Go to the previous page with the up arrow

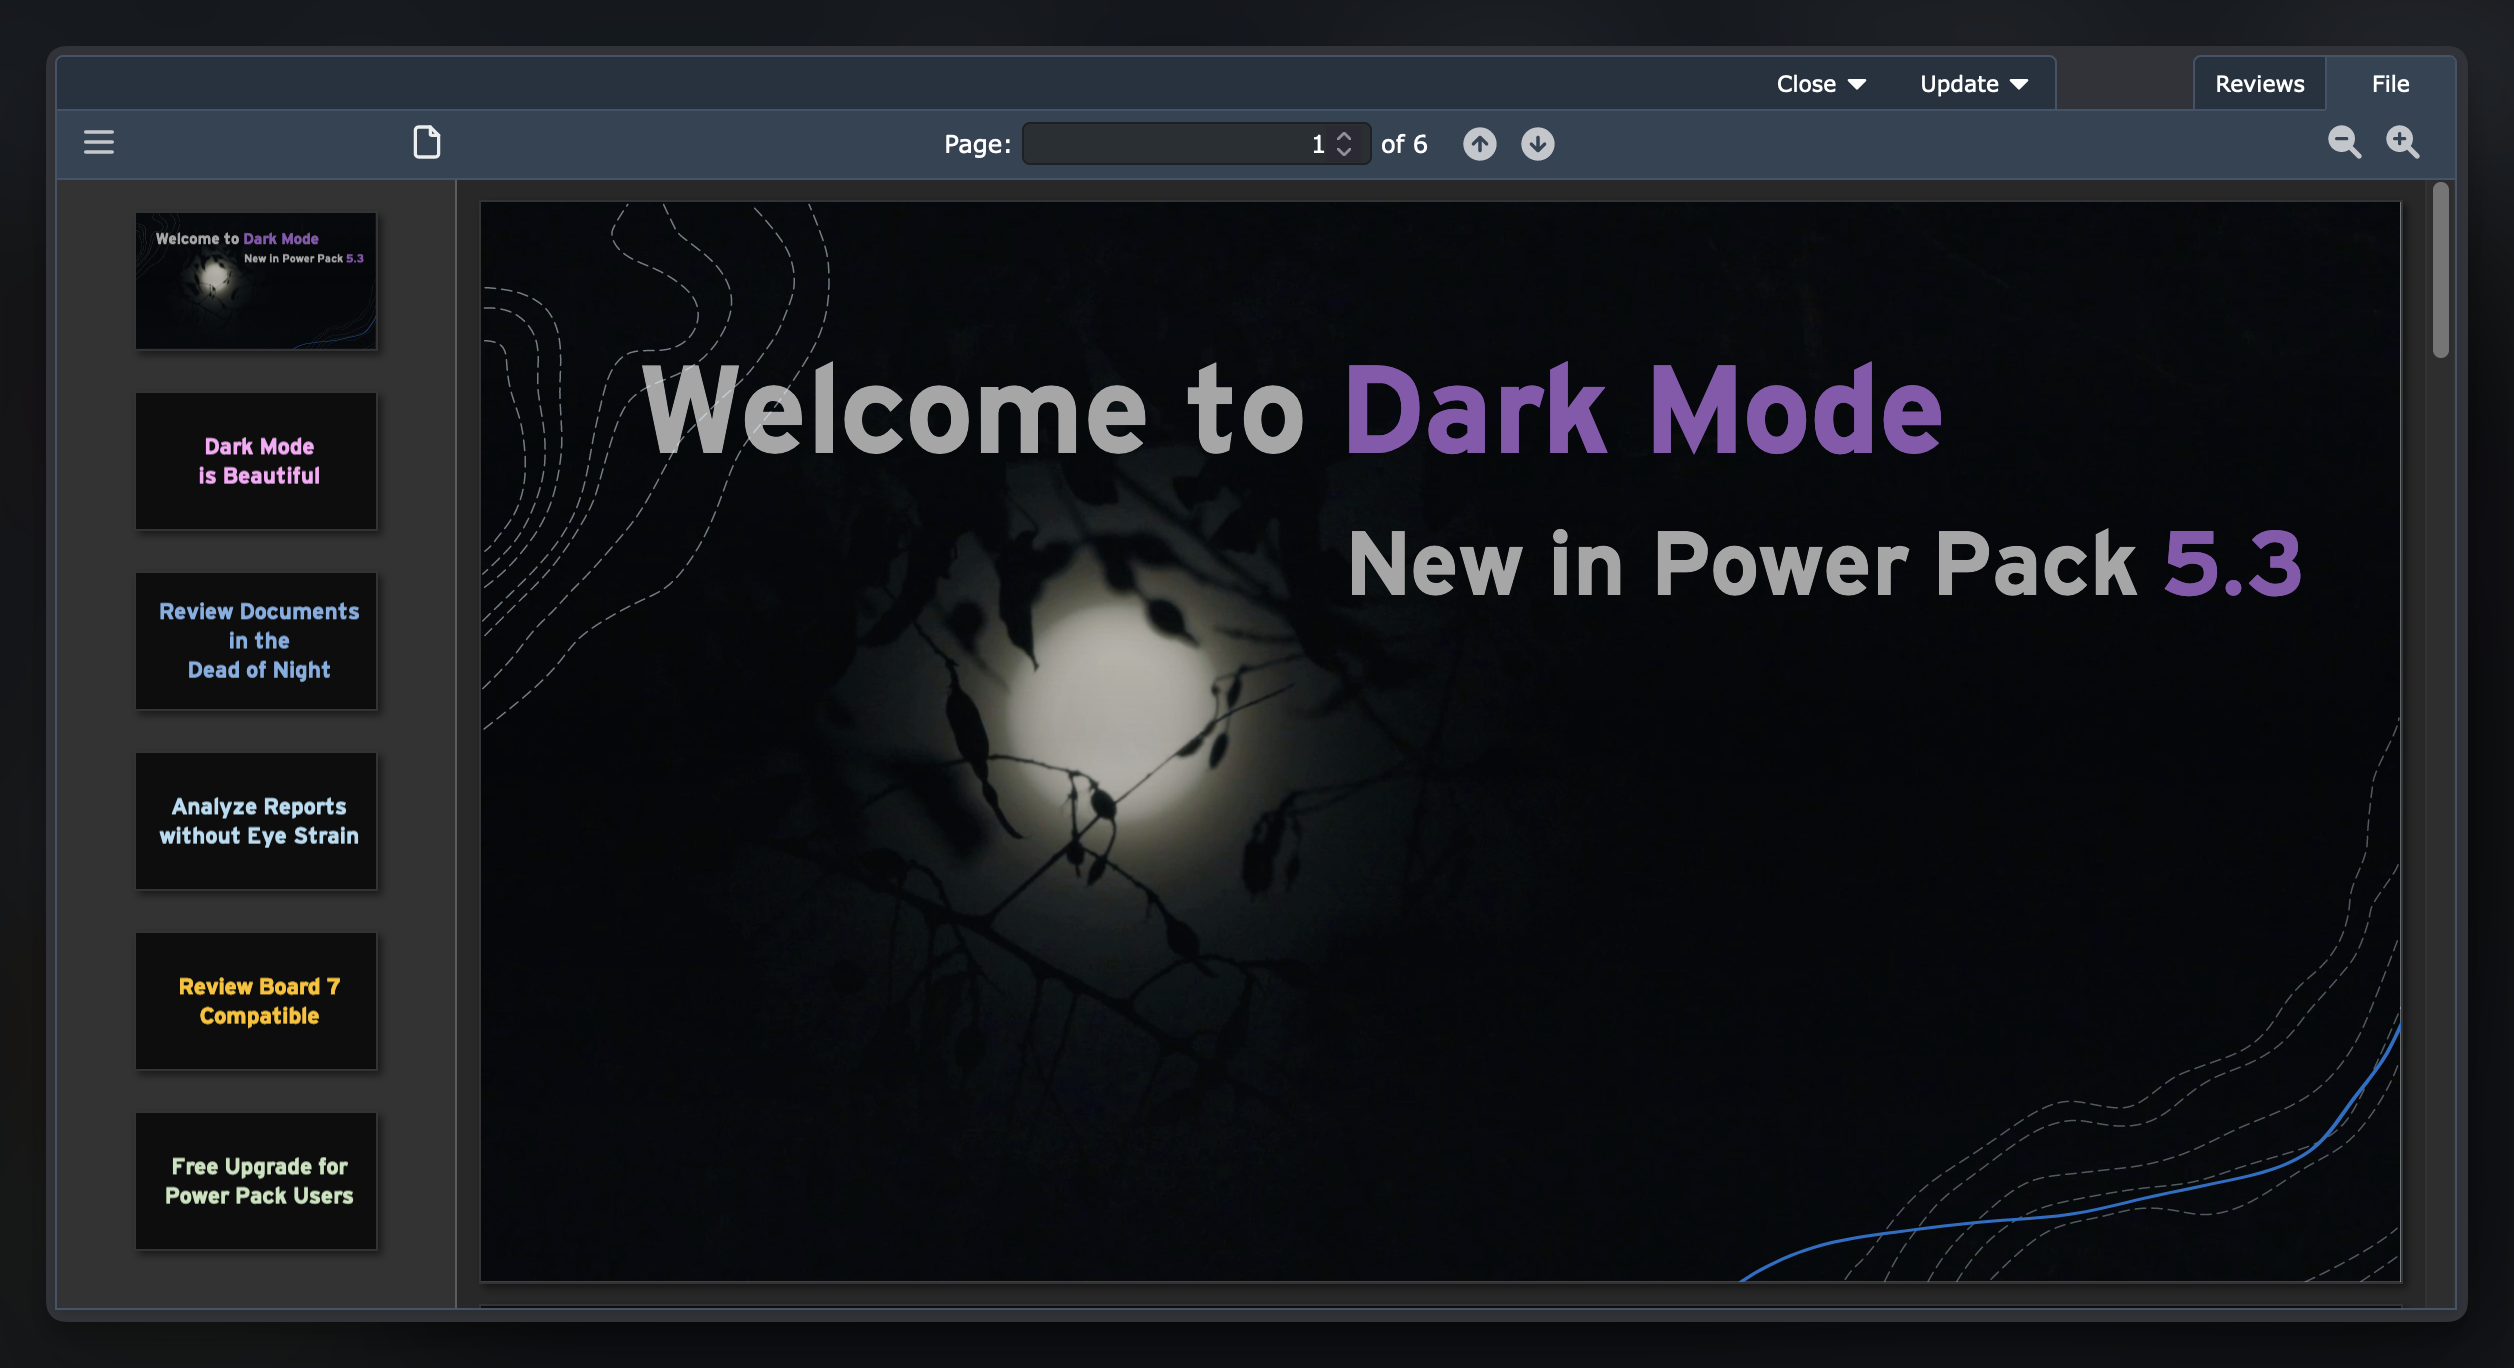pyautogui.click(x=1479, y=144)
